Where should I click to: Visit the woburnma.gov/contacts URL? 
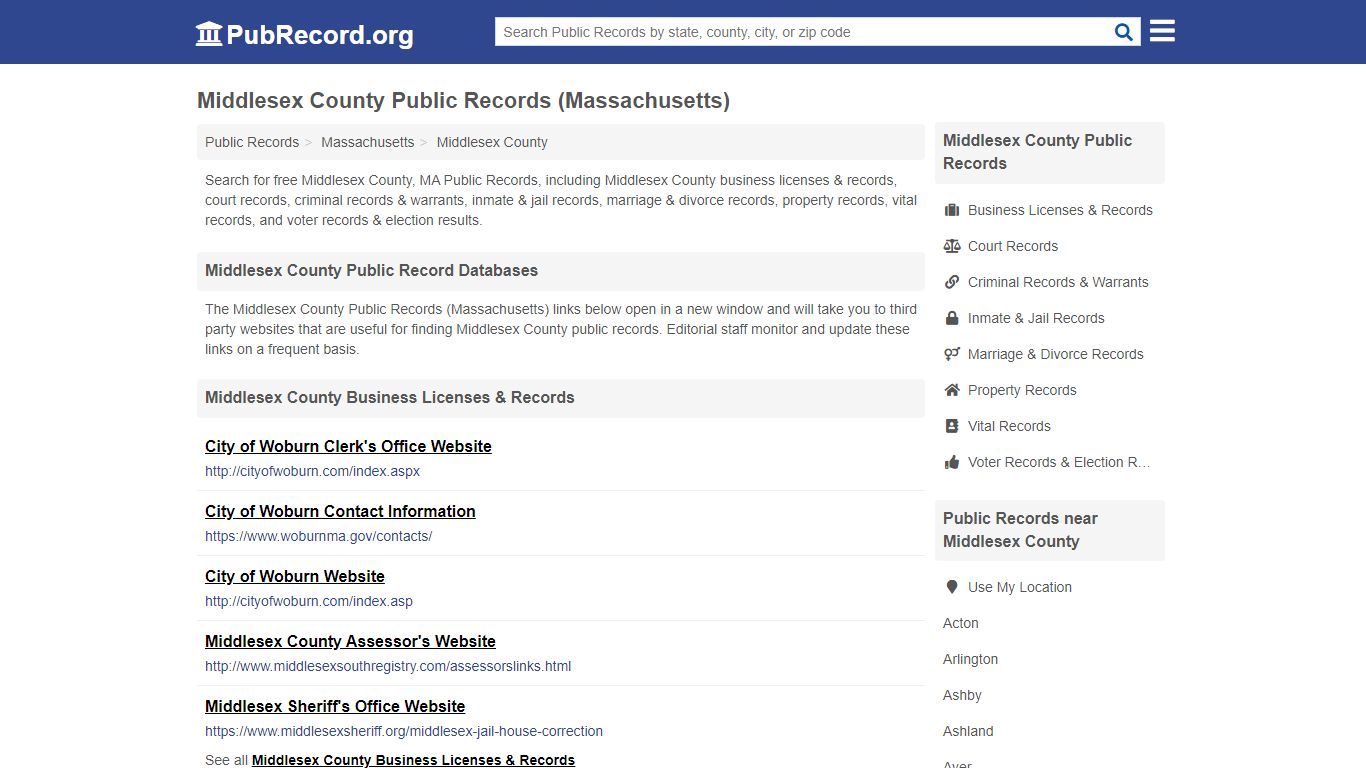coord(318,536)
